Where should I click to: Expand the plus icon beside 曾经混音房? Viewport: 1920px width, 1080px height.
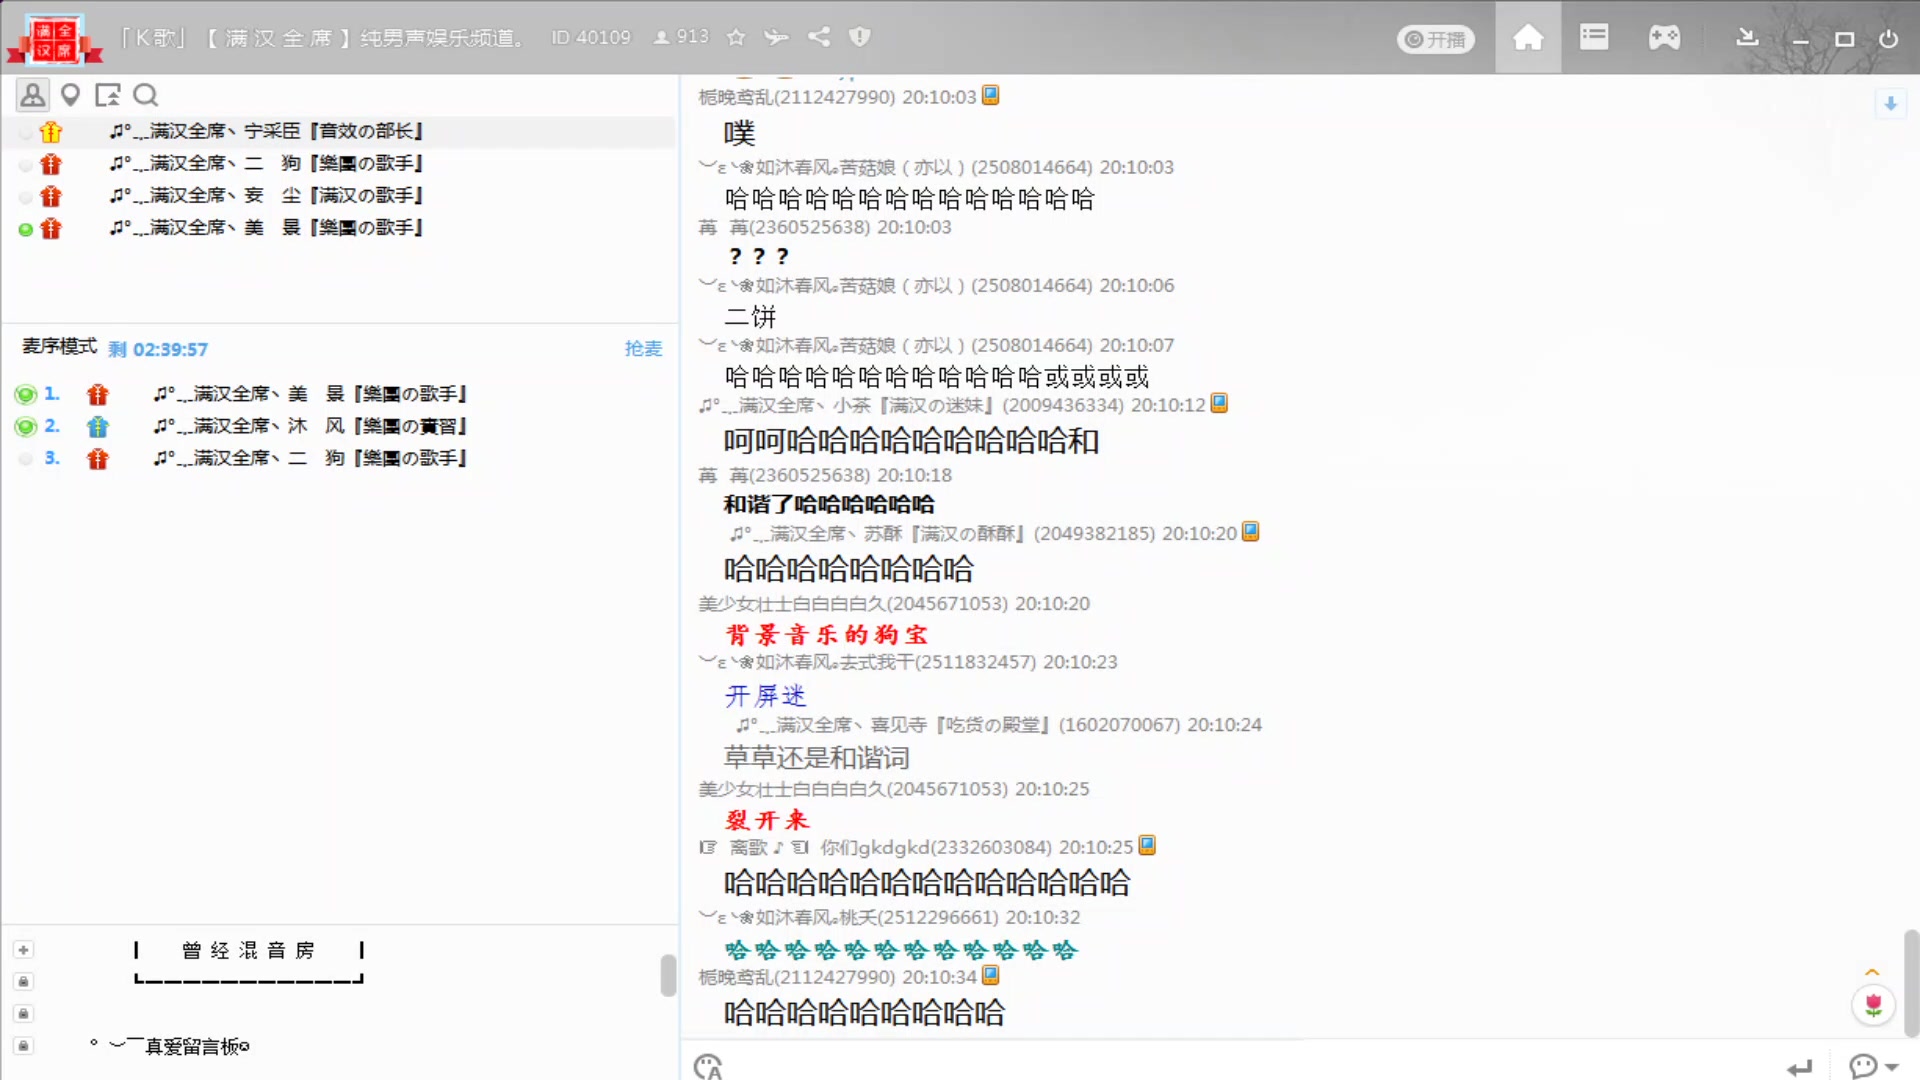coord(24,949)
